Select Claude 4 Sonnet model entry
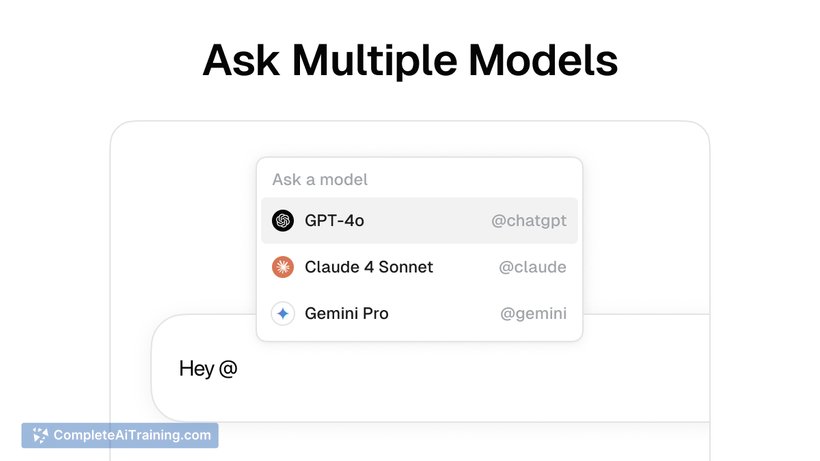820x461 pixels. [x=419, y=267]
